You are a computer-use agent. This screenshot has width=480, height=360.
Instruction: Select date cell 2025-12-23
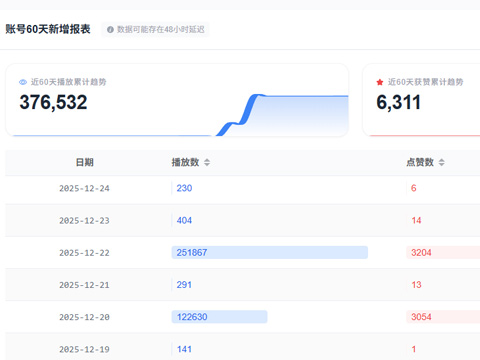(84, 221)
